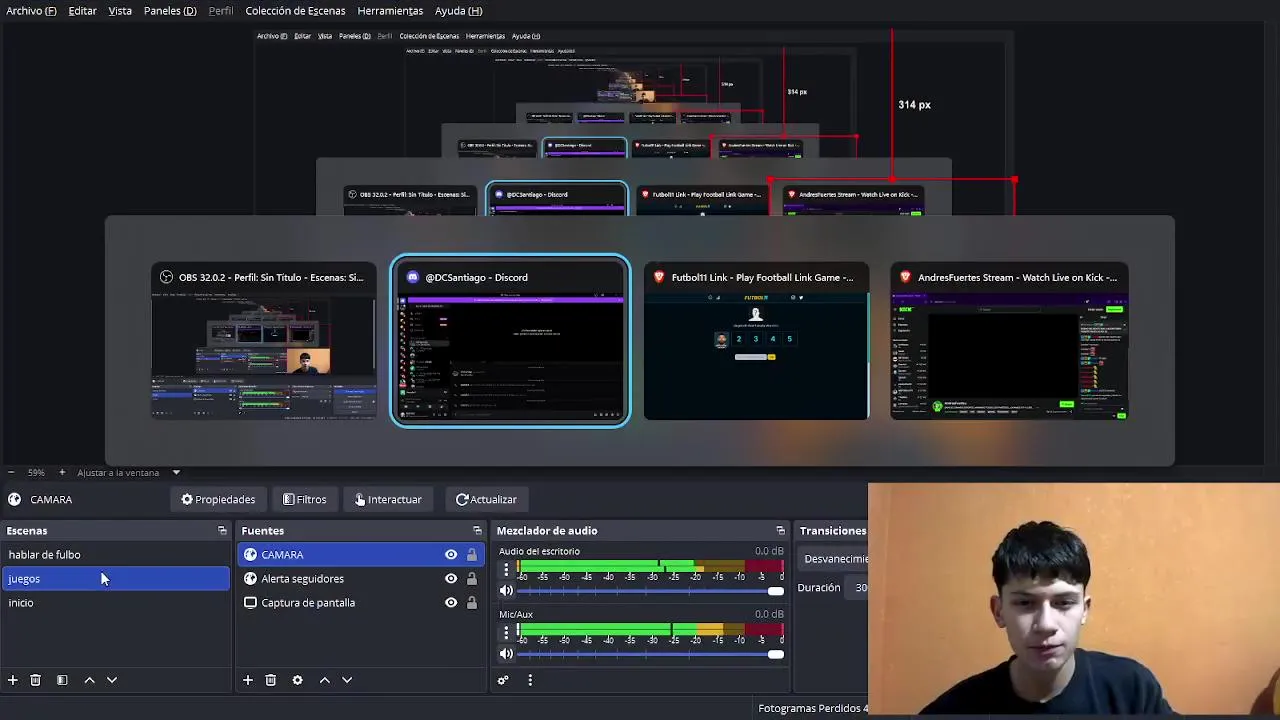Open the Vista menu
This screenshot has height=720, width=1280.
pos(120,11)
